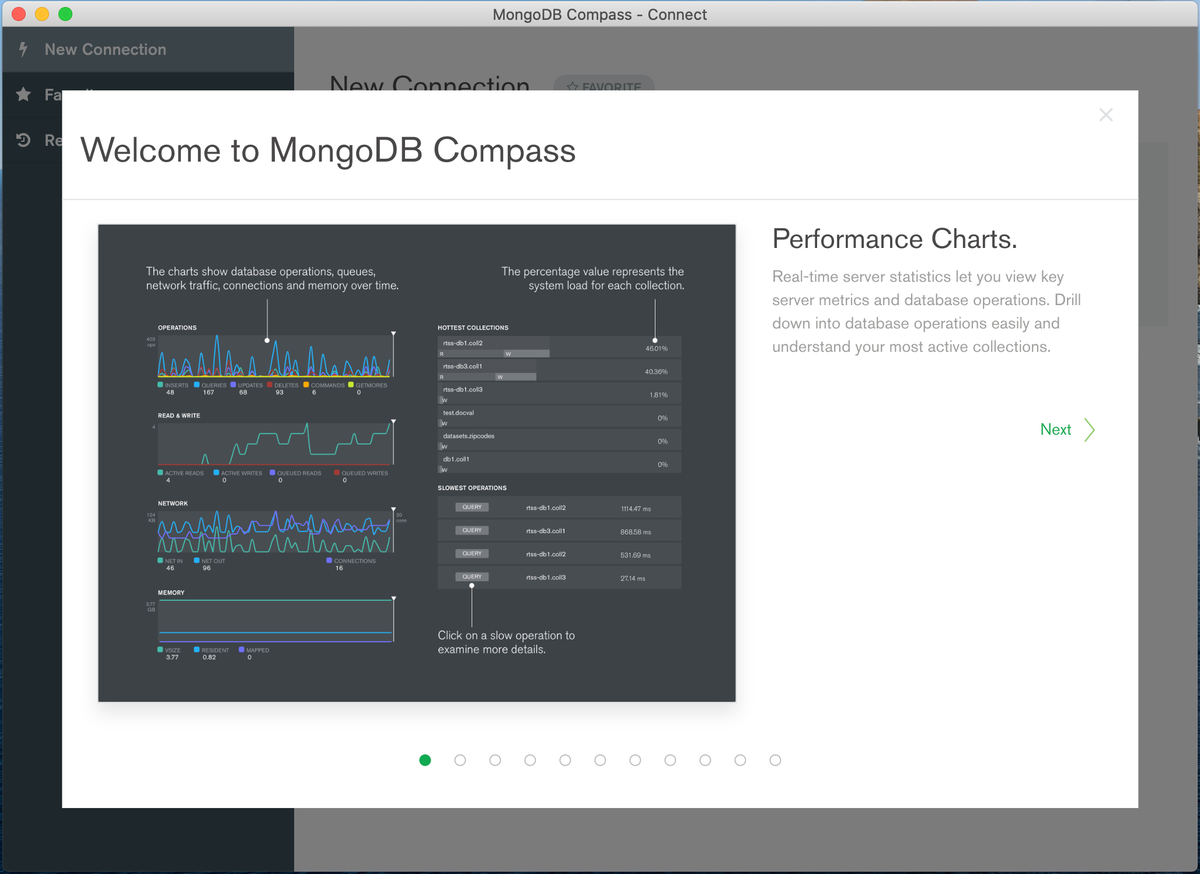Select the eighth carousel dot
The width and height of the screenshot is (1200, 874).
670,760
